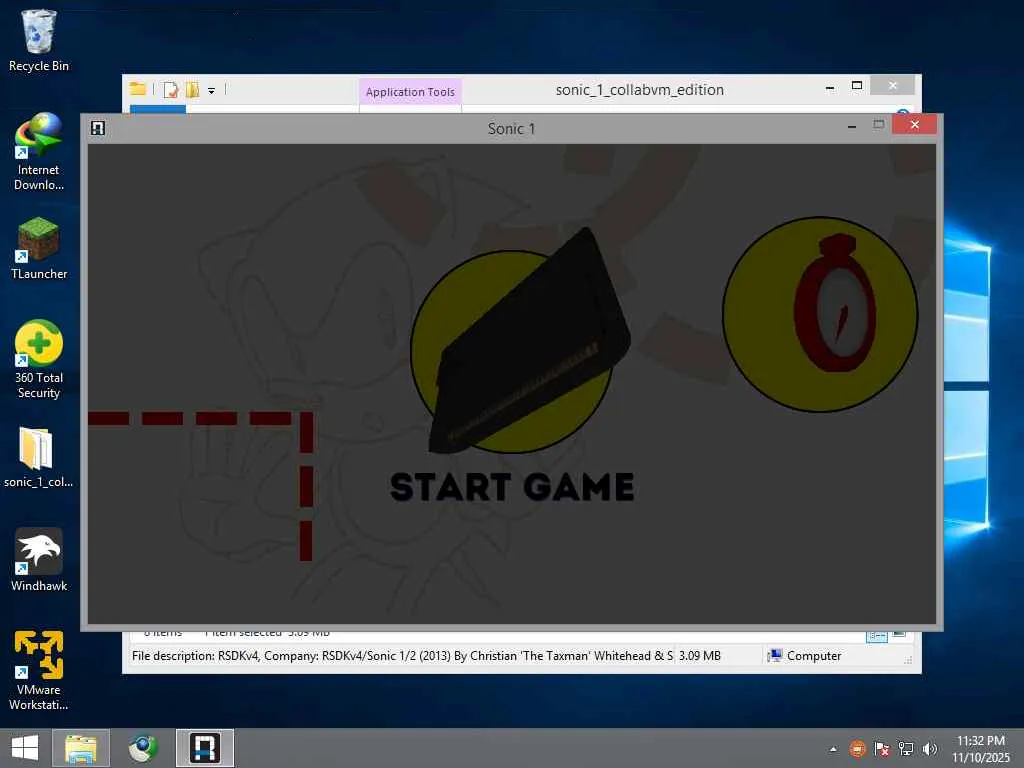Click the RSDK Sonic taskbar button
Image resolution: width=1024 pixels, height=768 pixels.
204,748
